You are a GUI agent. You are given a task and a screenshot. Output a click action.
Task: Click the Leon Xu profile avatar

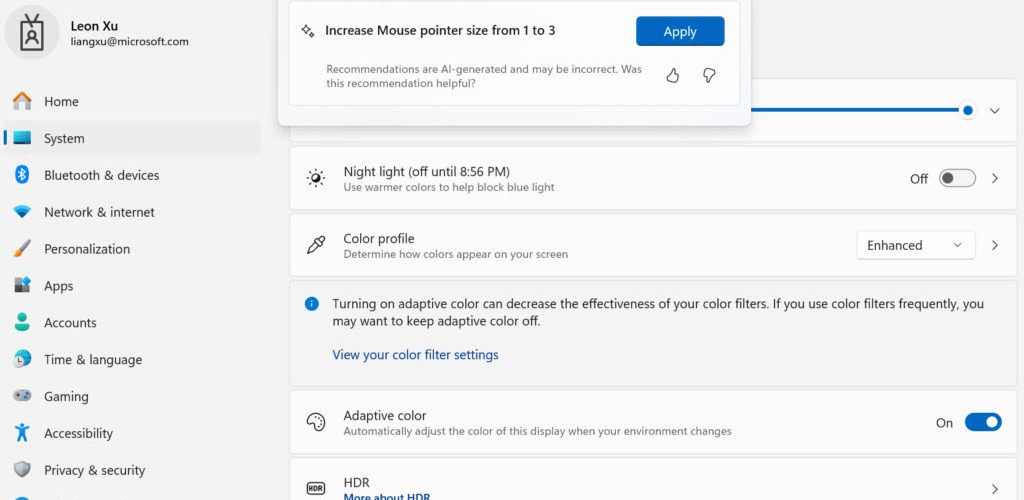pos(32,32)
